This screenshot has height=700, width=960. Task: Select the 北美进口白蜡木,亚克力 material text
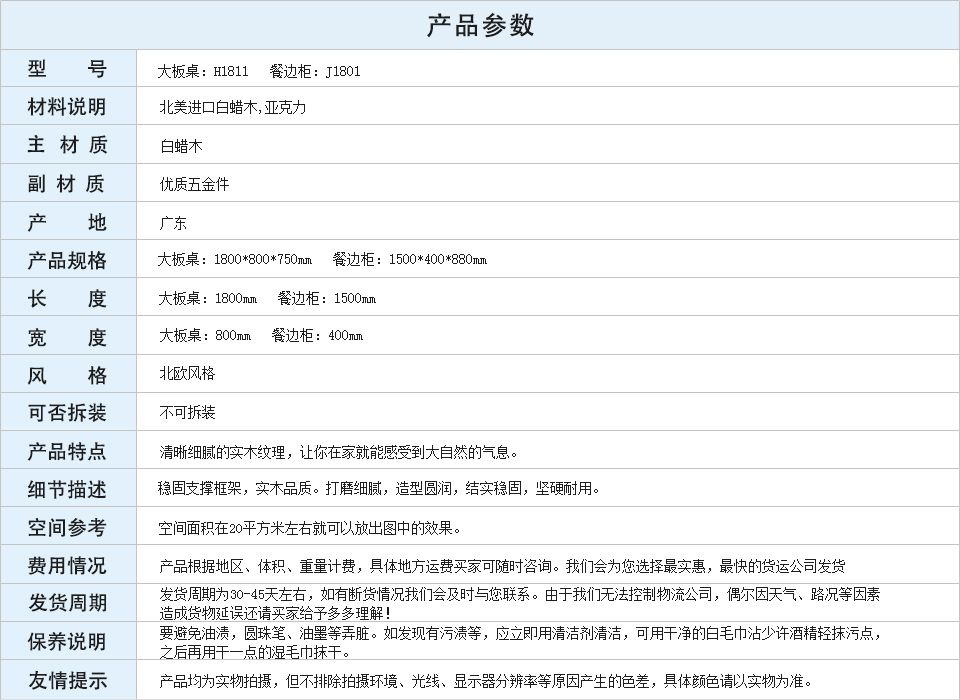(x=233, y=107)
